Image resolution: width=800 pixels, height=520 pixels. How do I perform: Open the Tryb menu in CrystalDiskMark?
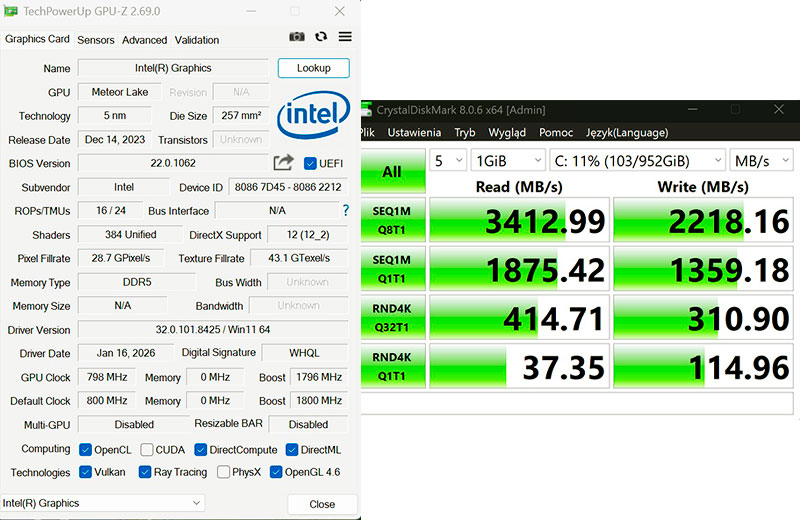[x=465, y=133]
